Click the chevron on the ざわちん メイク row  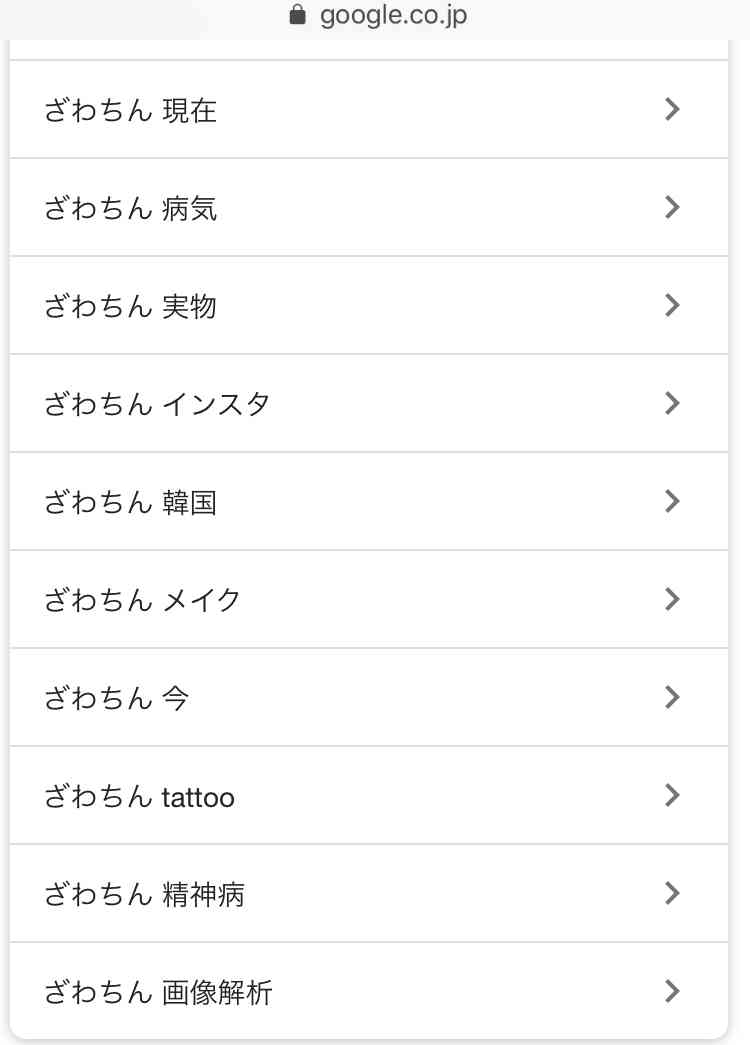click(672, 599)
